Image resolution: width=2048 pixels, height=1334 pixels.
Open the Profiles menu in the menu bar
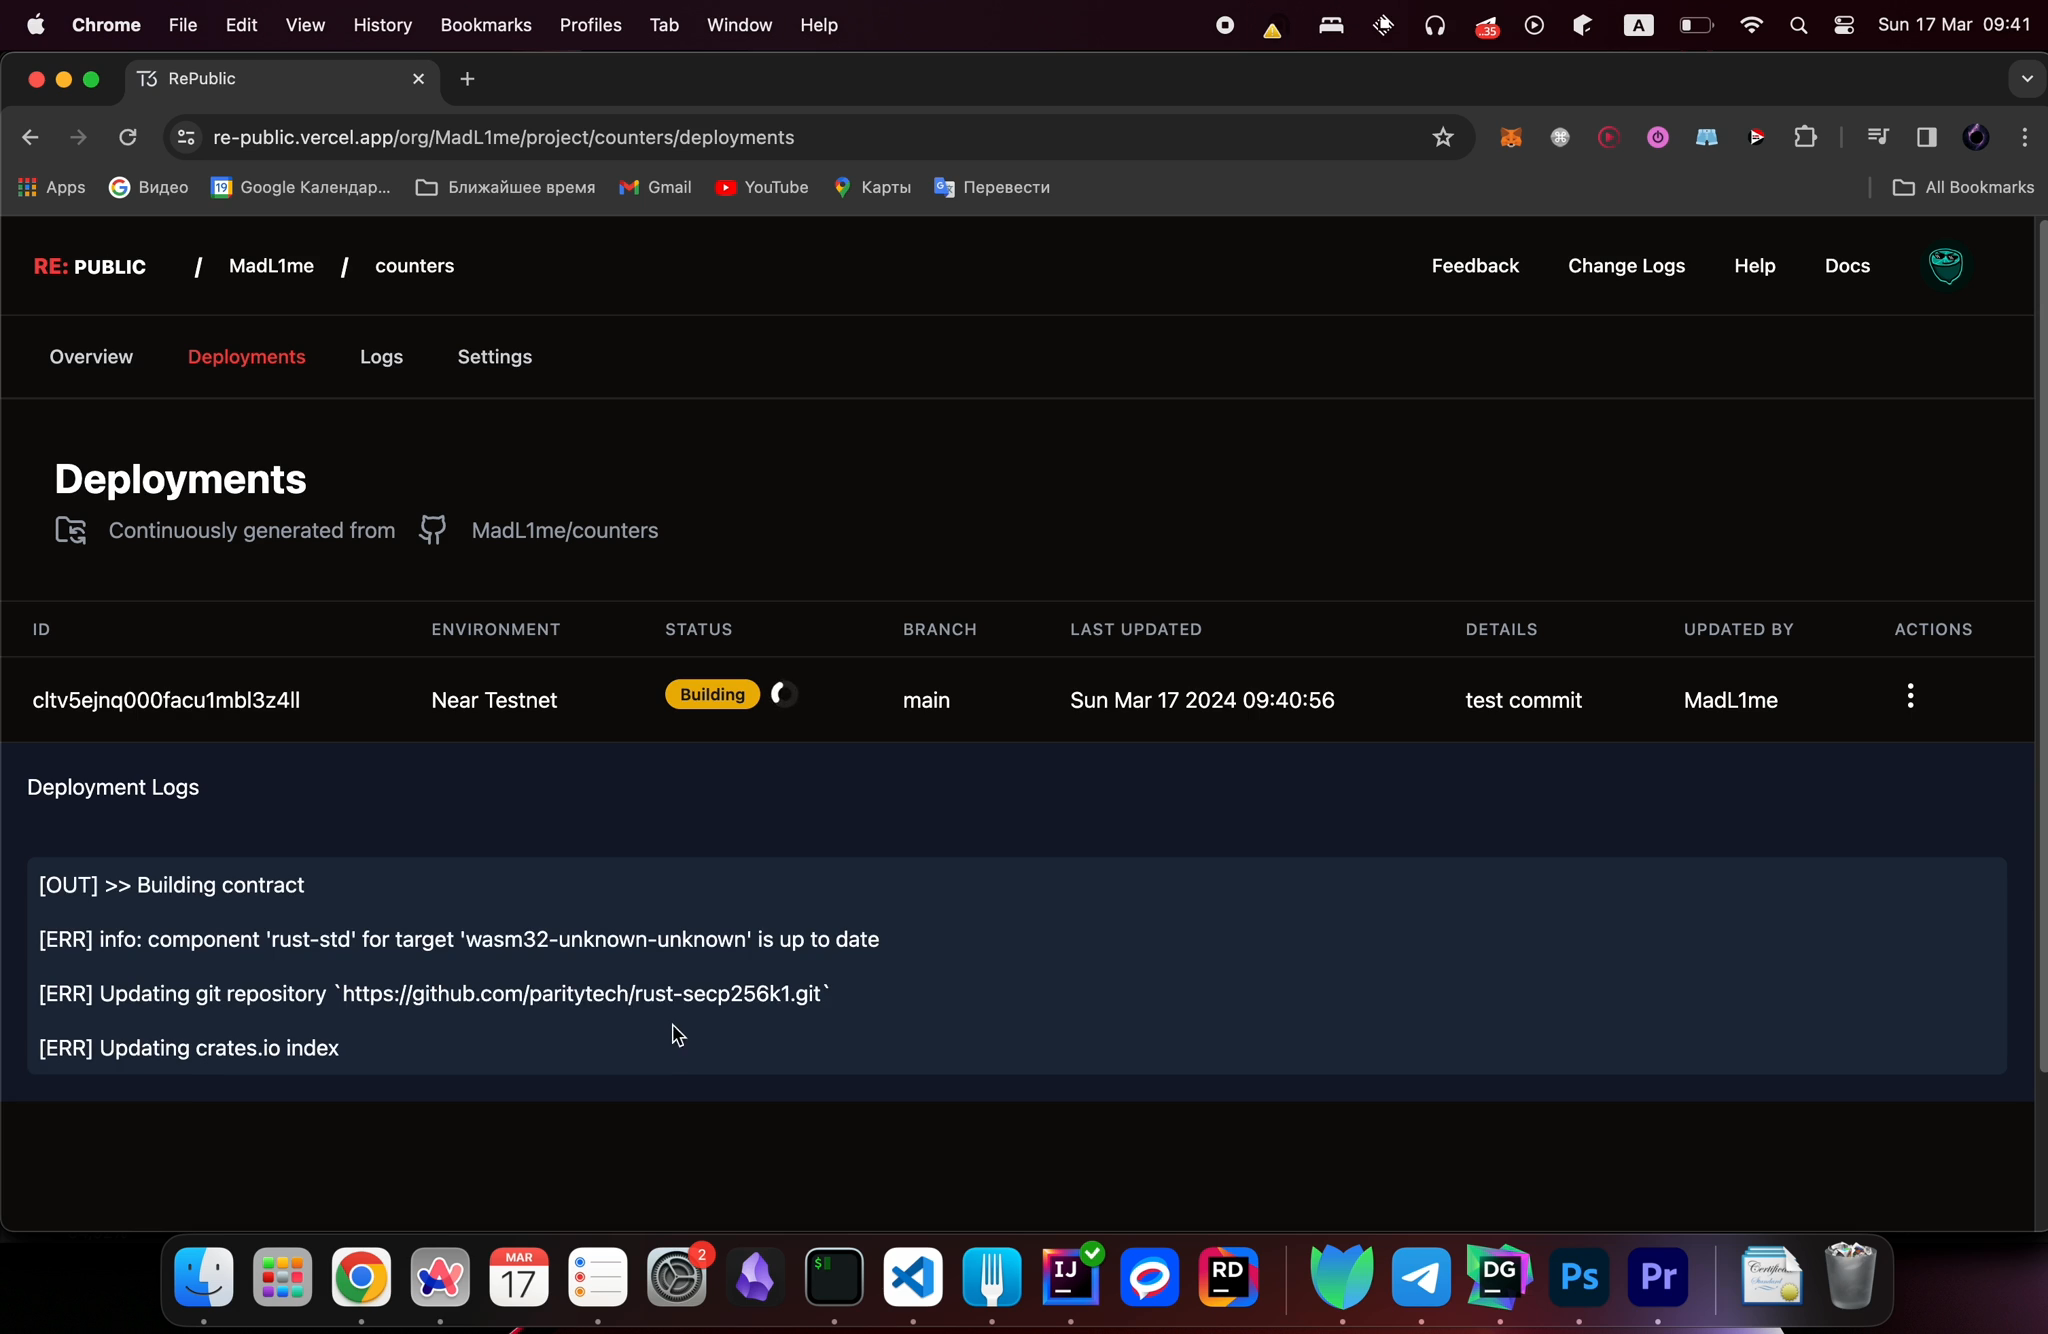(x=590, y=25)
